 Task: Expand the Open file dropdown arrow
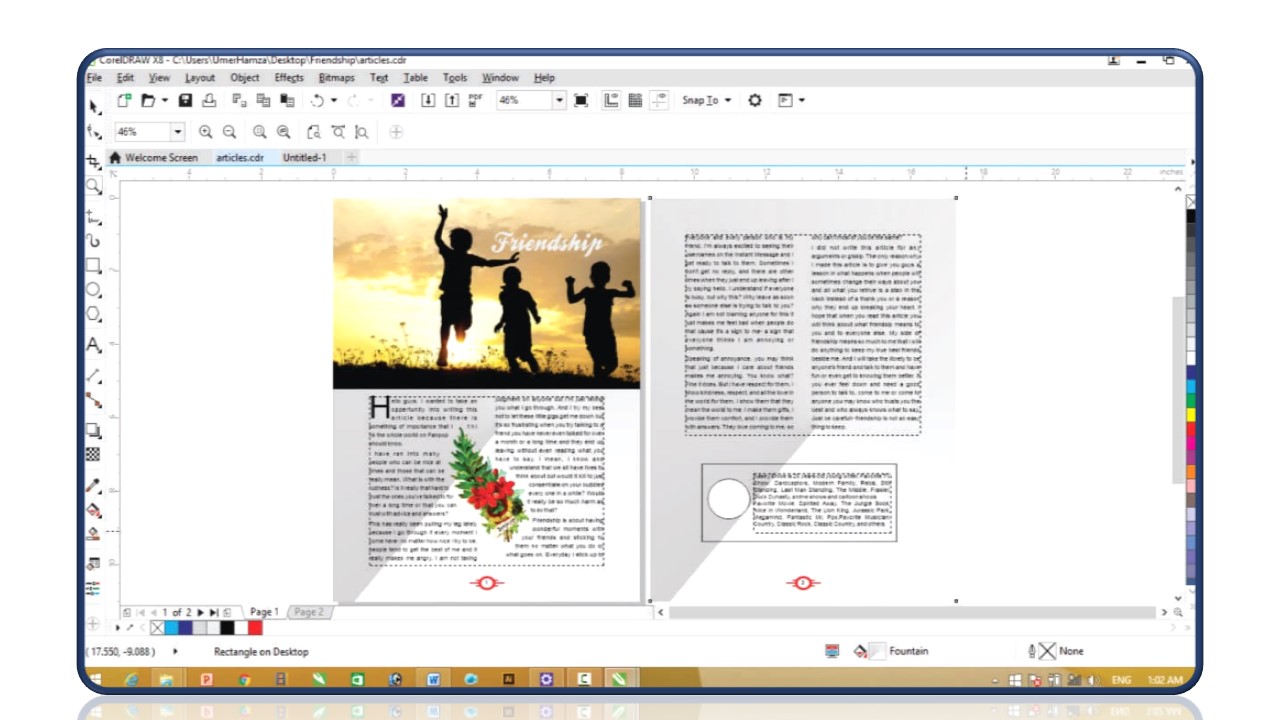(164, 100)
